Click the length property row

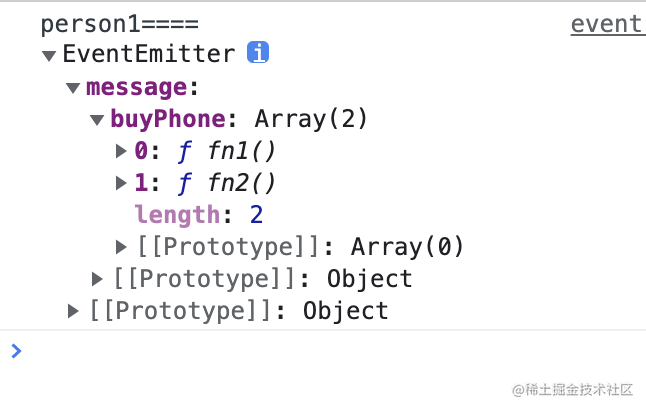point(199,215)
